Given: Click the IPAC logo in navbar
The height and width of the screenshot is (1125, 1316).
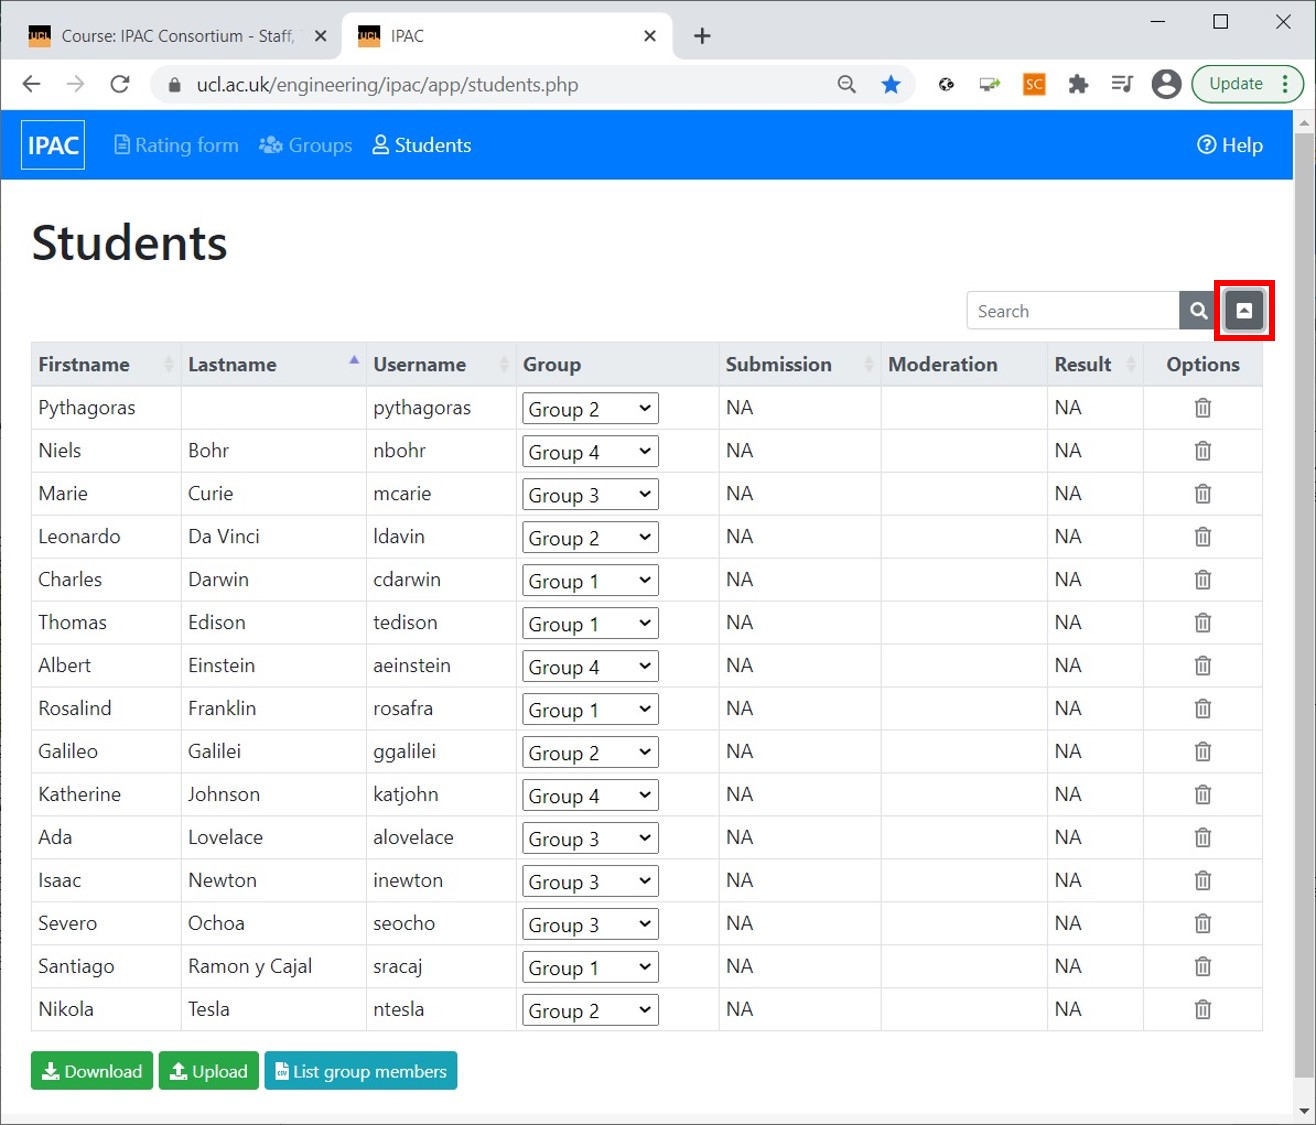Looking at the screenshot, I should coord(53,145).
